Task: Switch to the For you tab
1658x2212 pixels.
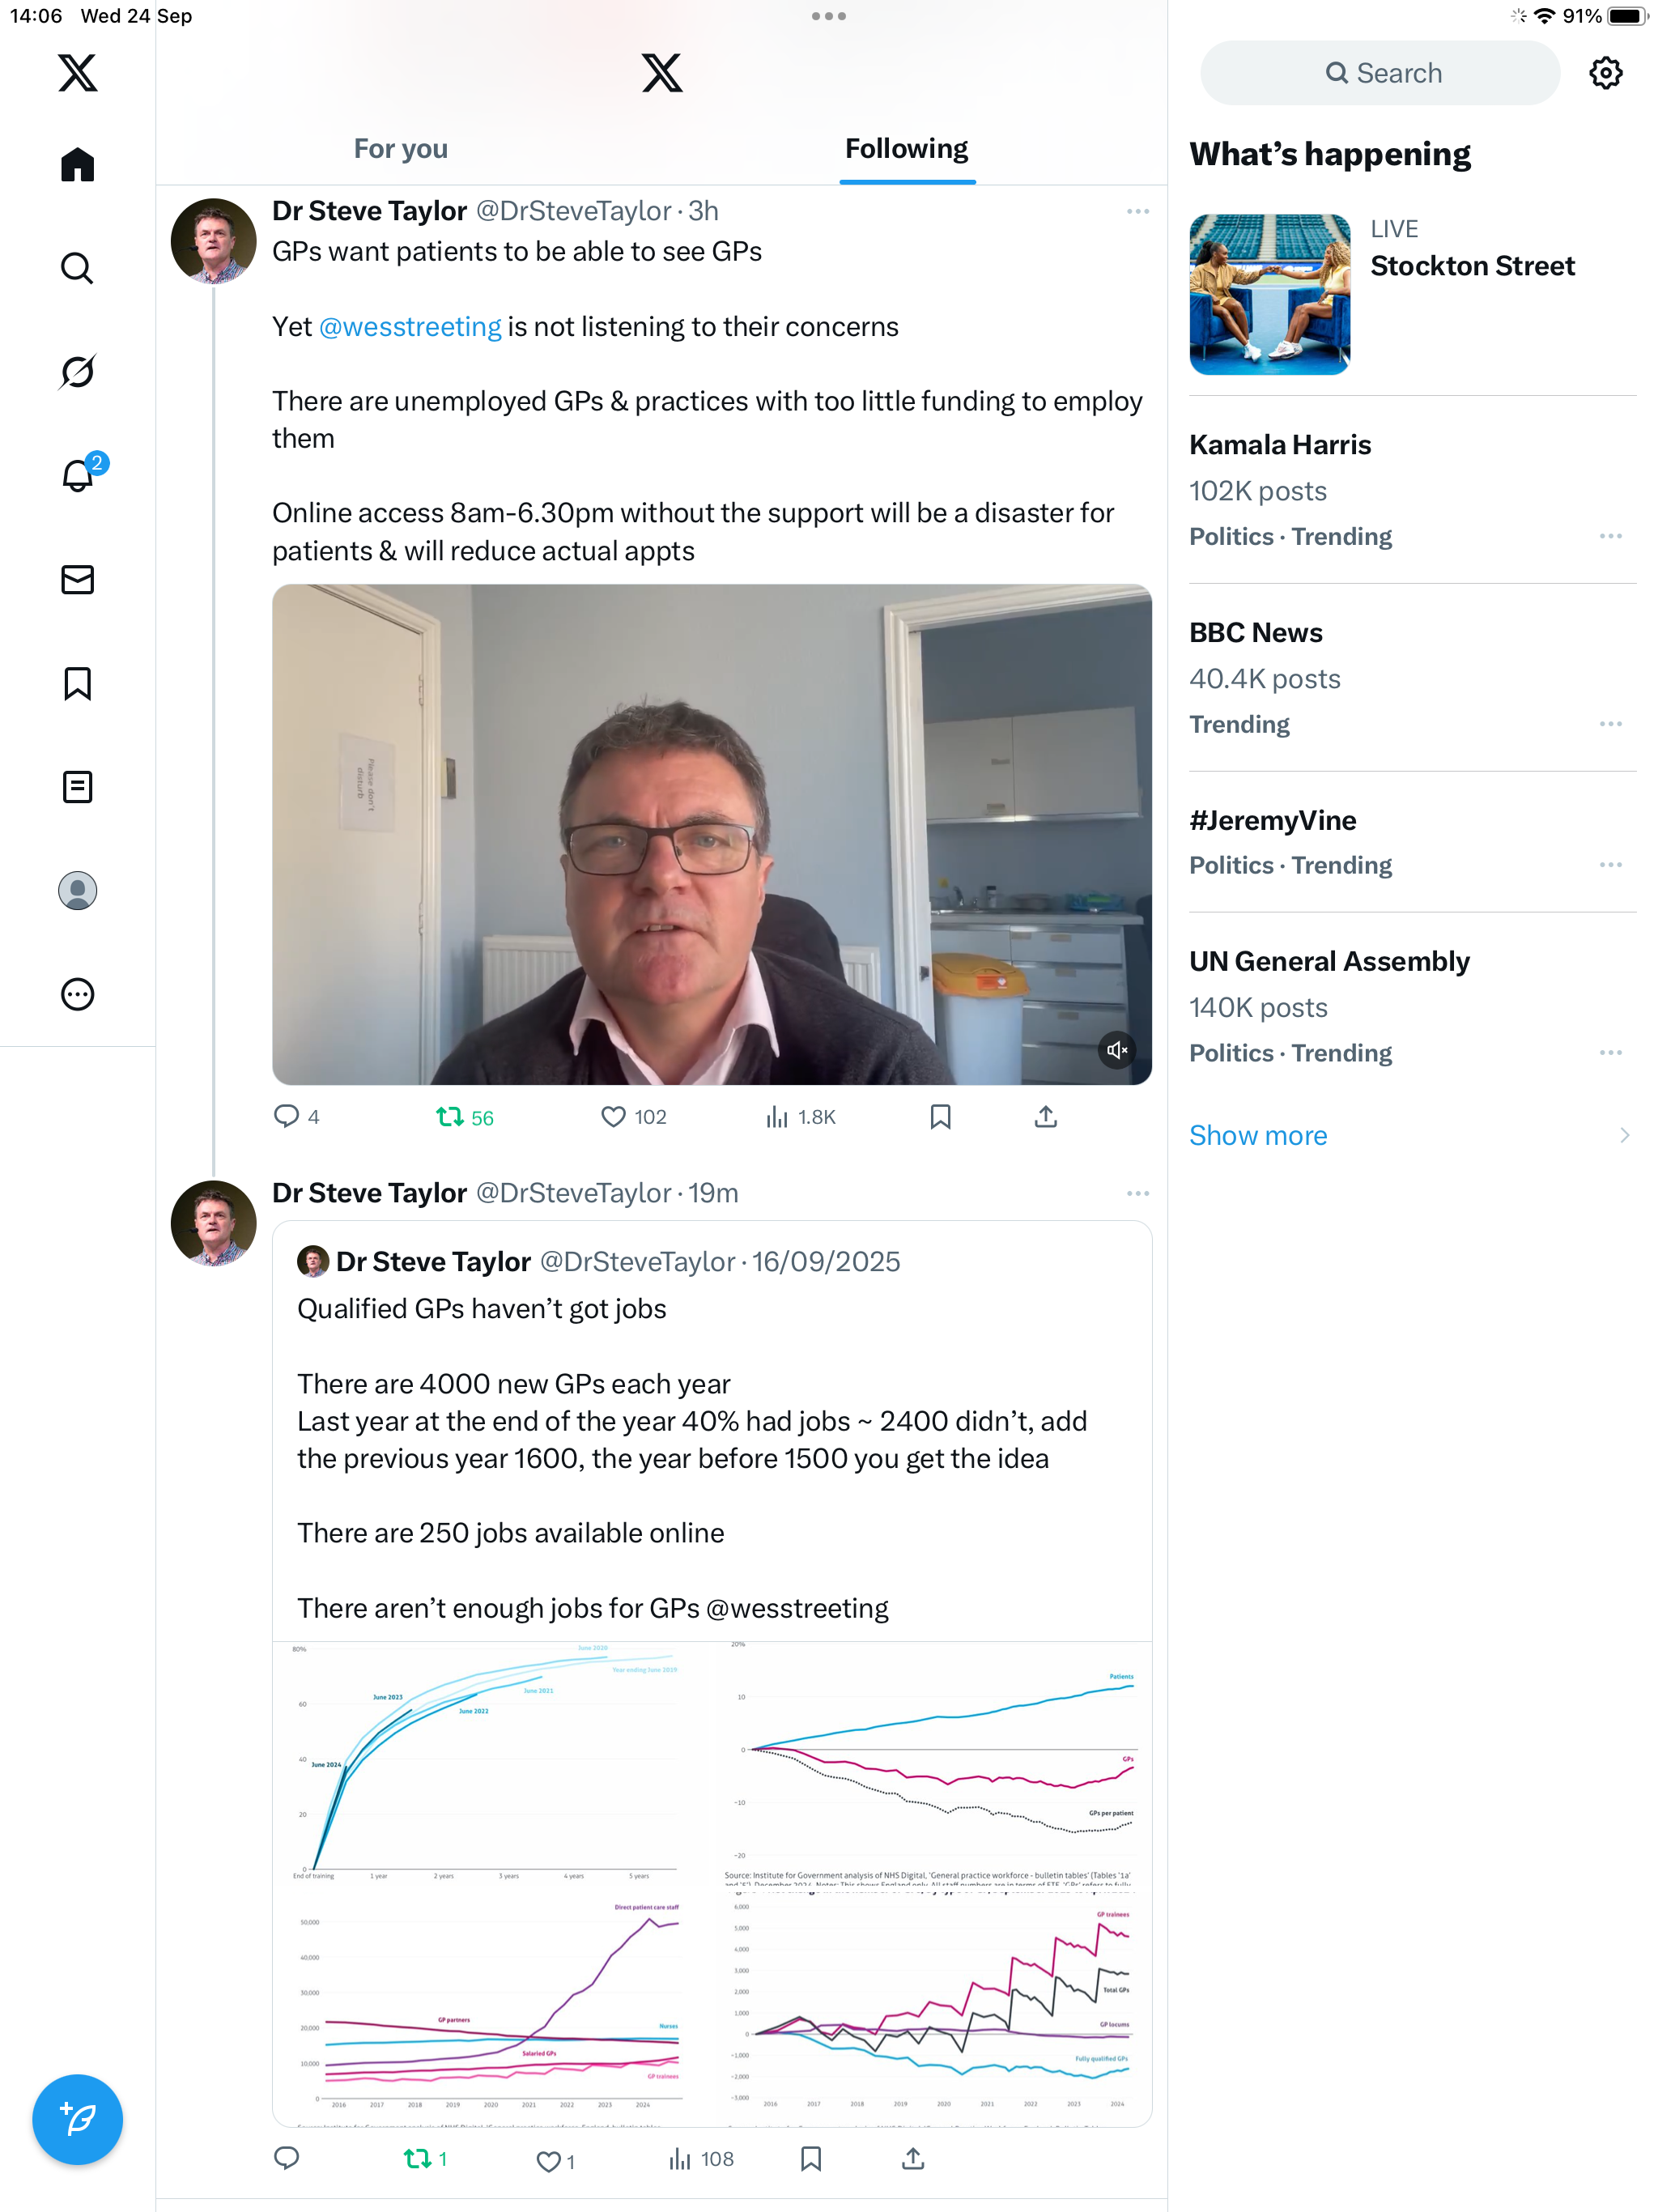Action: tap(401, 149)
